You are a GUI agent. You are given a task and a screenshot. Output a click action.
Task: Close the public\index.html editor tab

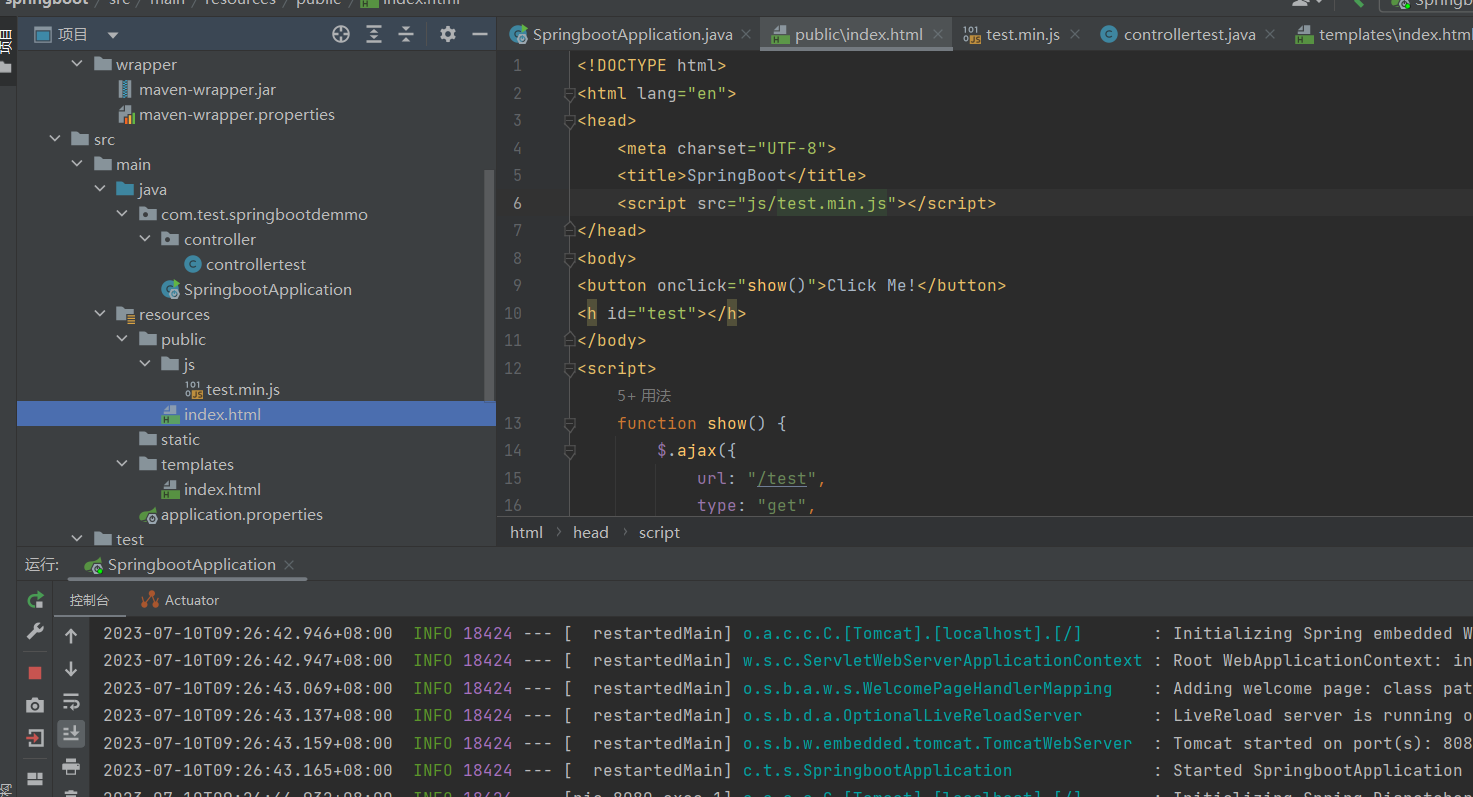click(938, 34)
